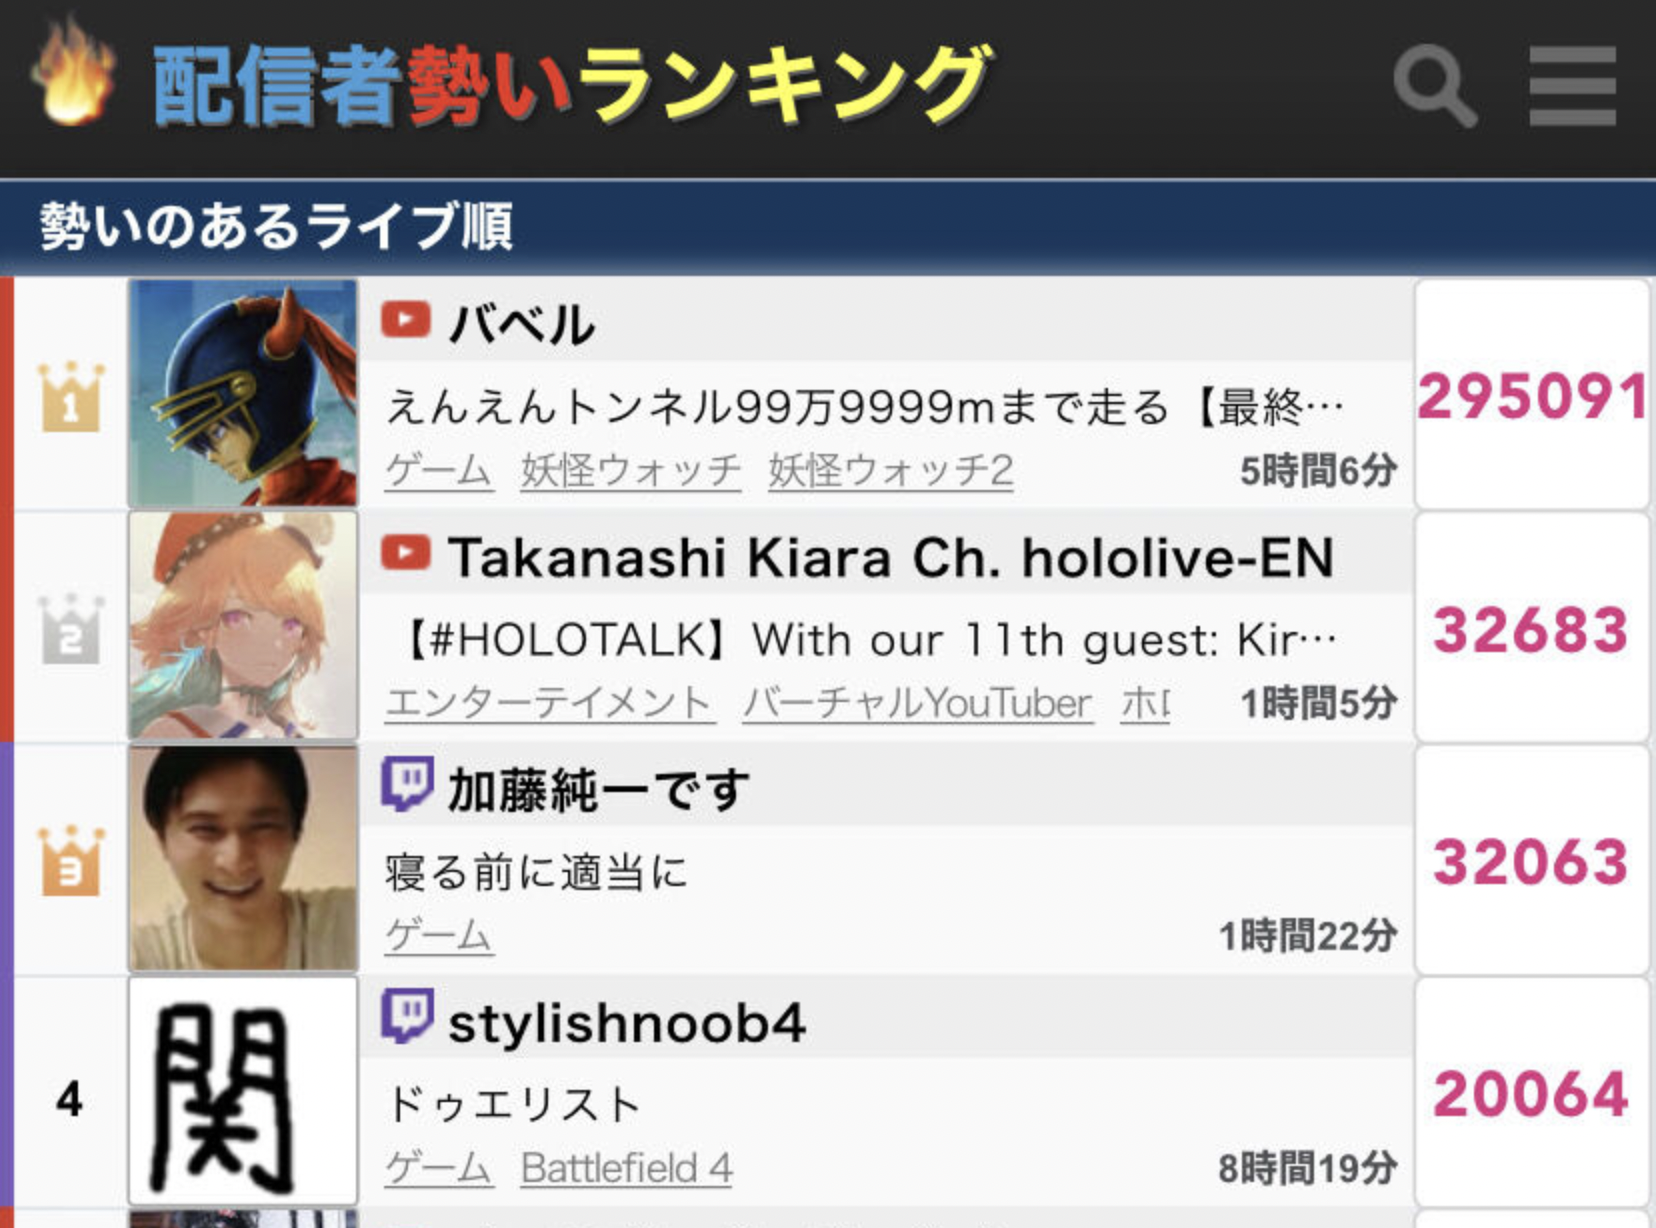Open the Takanashi Kiara avatar thumbnail
The height and width of the screenshot is (1228, 1656).
click(243, 626)
